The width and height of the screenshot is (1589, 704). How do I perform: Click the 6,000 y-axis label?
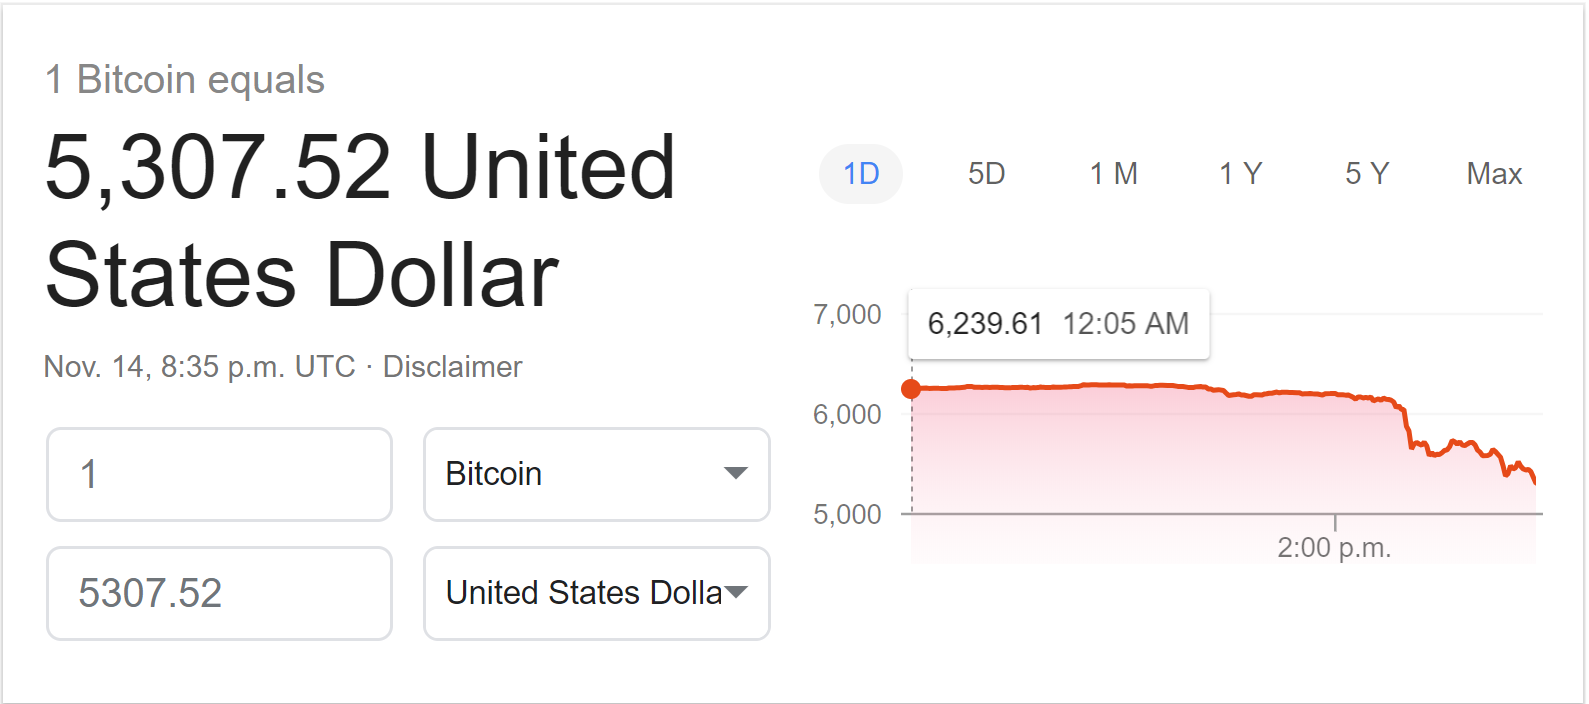(x=847, y=414)
